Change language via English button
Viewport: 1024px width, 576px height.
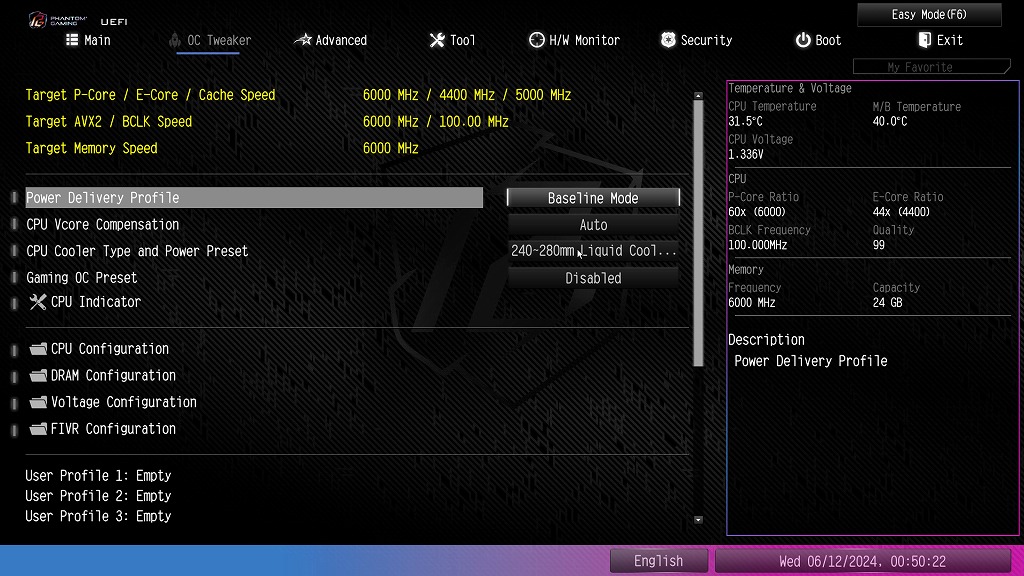[658, 561]
